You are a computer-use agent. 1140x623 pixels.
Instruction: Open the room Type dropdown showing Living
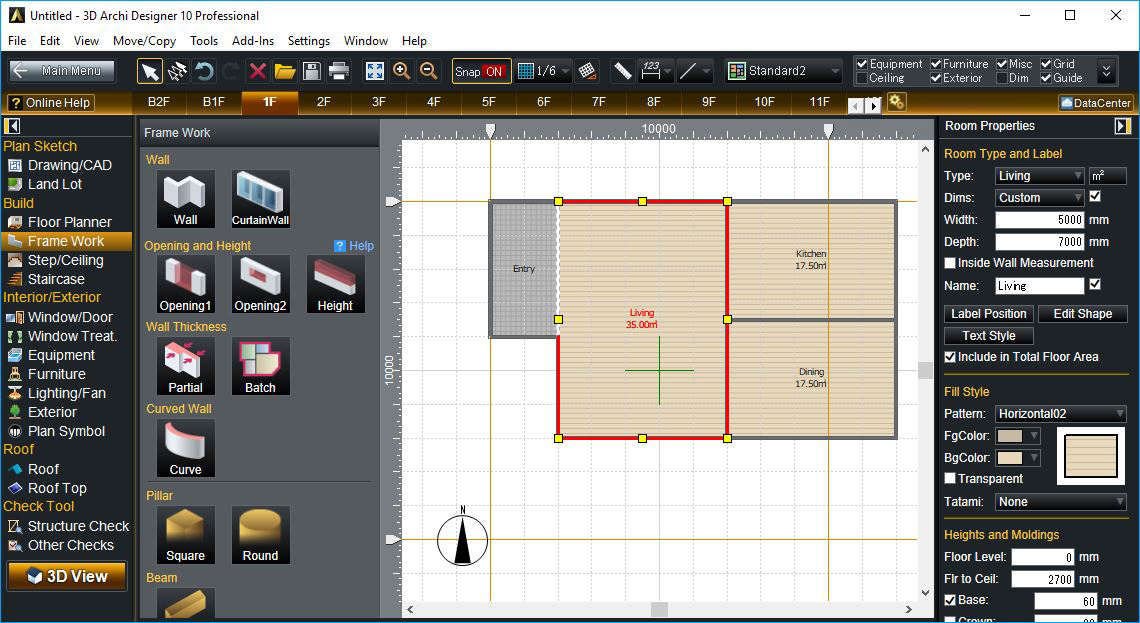[1039, 176]
